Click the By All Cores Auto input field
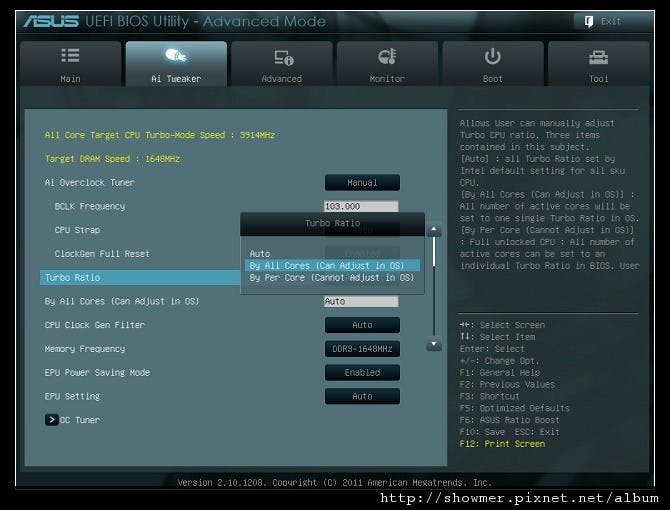Viewport: 670px width, 510px height. [361, 301]
